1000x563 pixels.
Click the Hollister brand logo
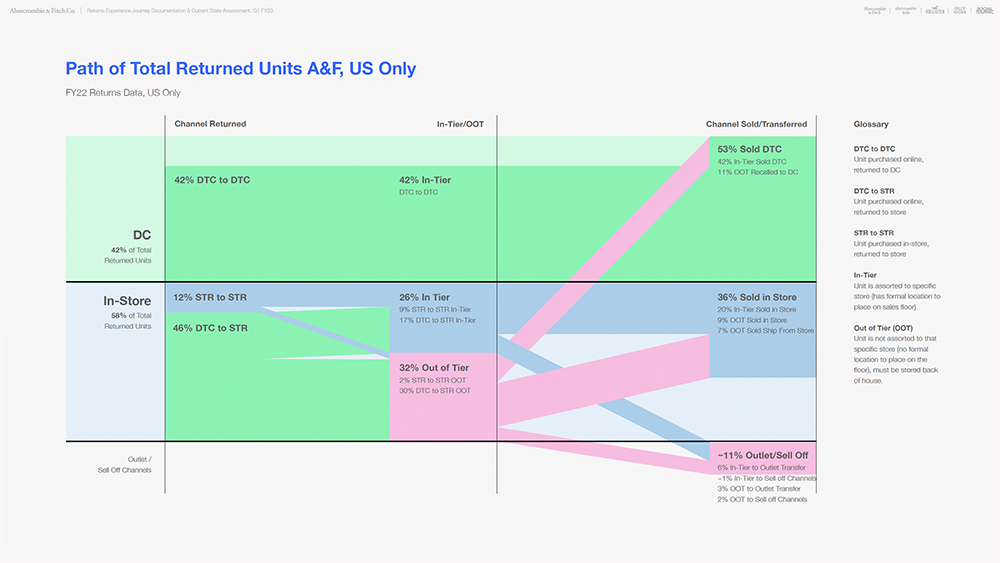935,10
